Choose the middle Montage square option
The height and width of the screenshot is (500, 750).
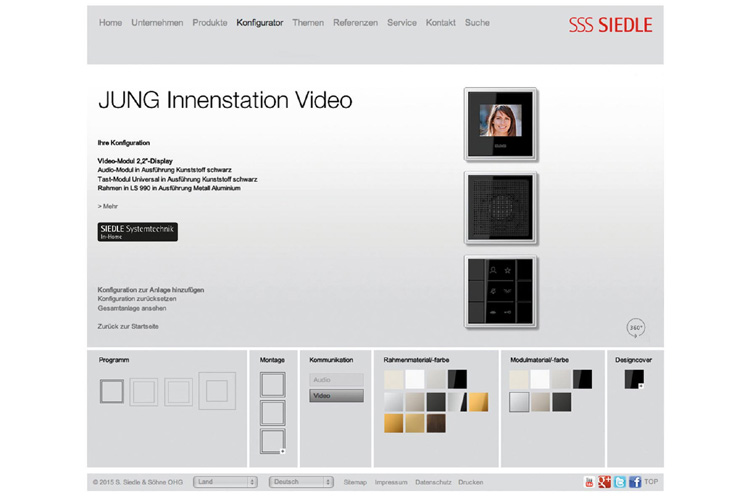click(273, 413)
